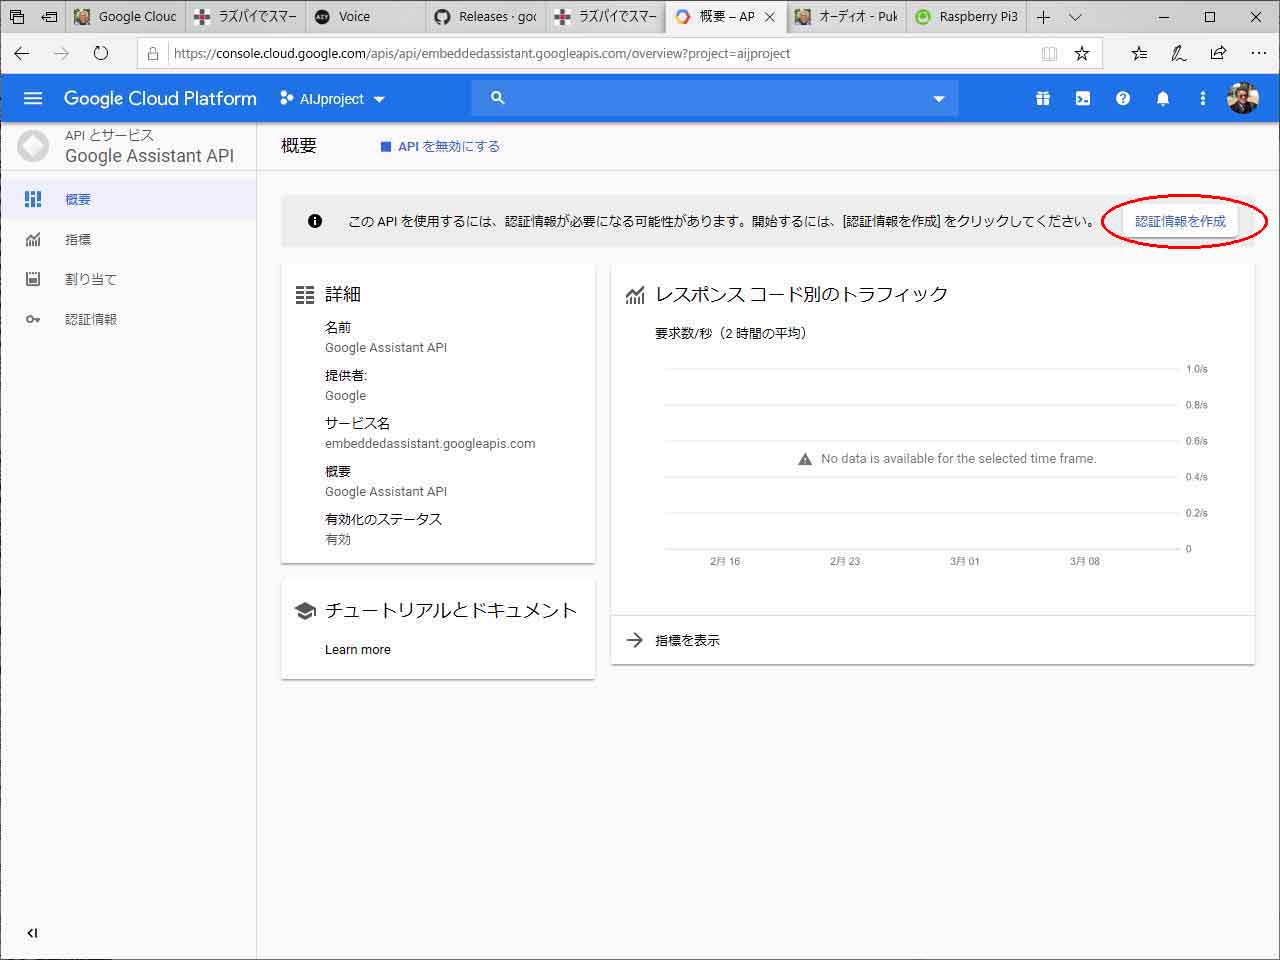Click APIを無効にする button

pyautogui.click(x=440, y=146)
